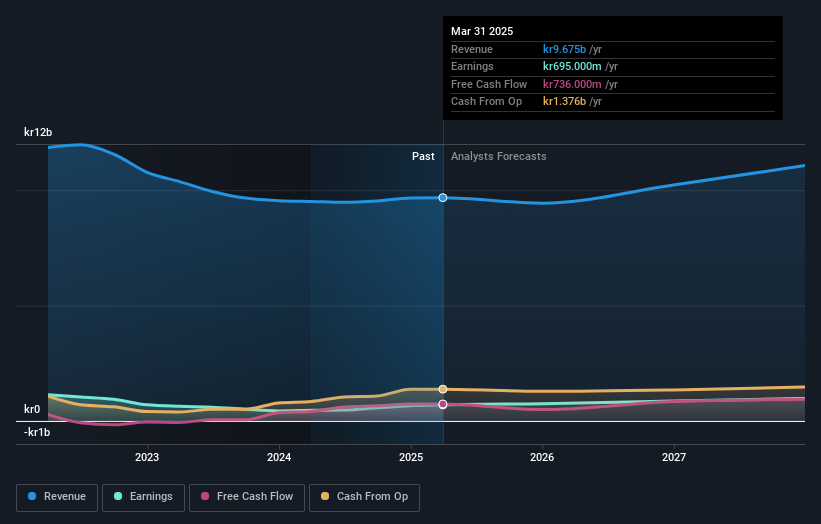Screen dimensions: 821x524
Task: Click the Analysts Forecasts label
Action: pos(498,156)
